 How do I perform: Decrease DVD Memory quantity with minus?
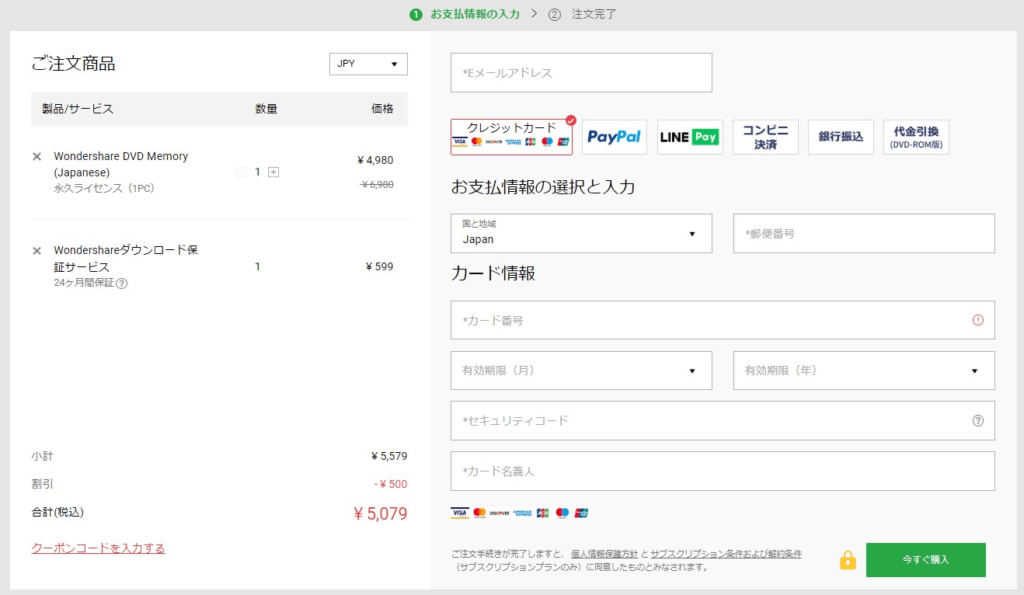[x=241, y=172]
